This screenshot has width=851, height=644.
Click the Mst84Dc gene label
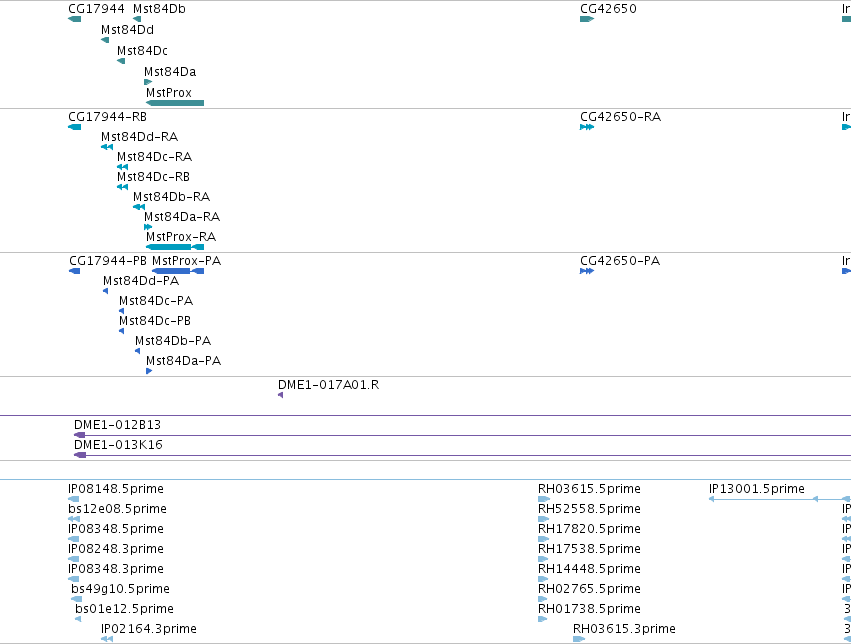pyautogui.click(x=142, y=51)
